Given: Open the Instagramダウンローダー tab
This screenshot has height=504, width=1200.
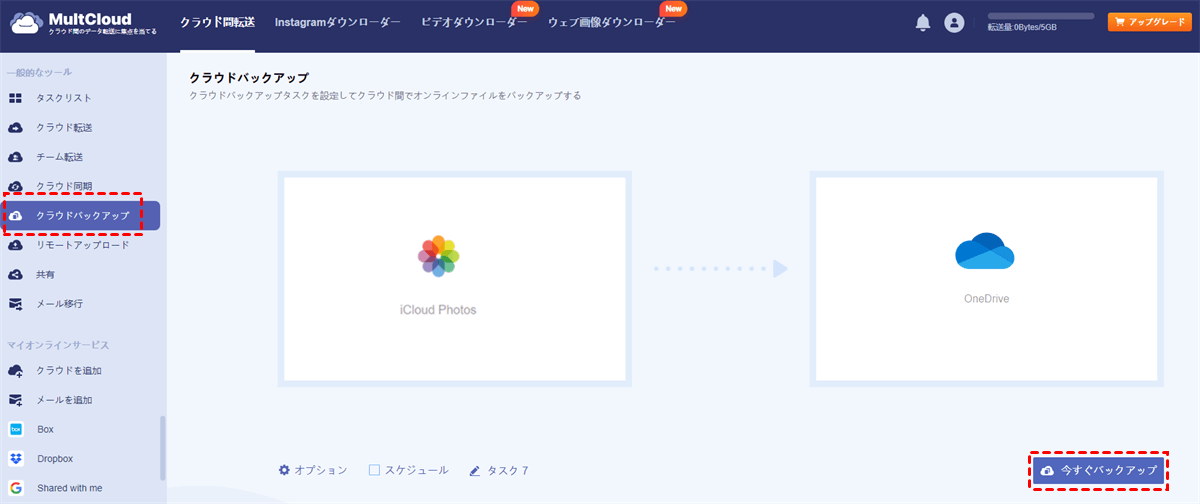Looking at the screenshot, I should [338, 23].
